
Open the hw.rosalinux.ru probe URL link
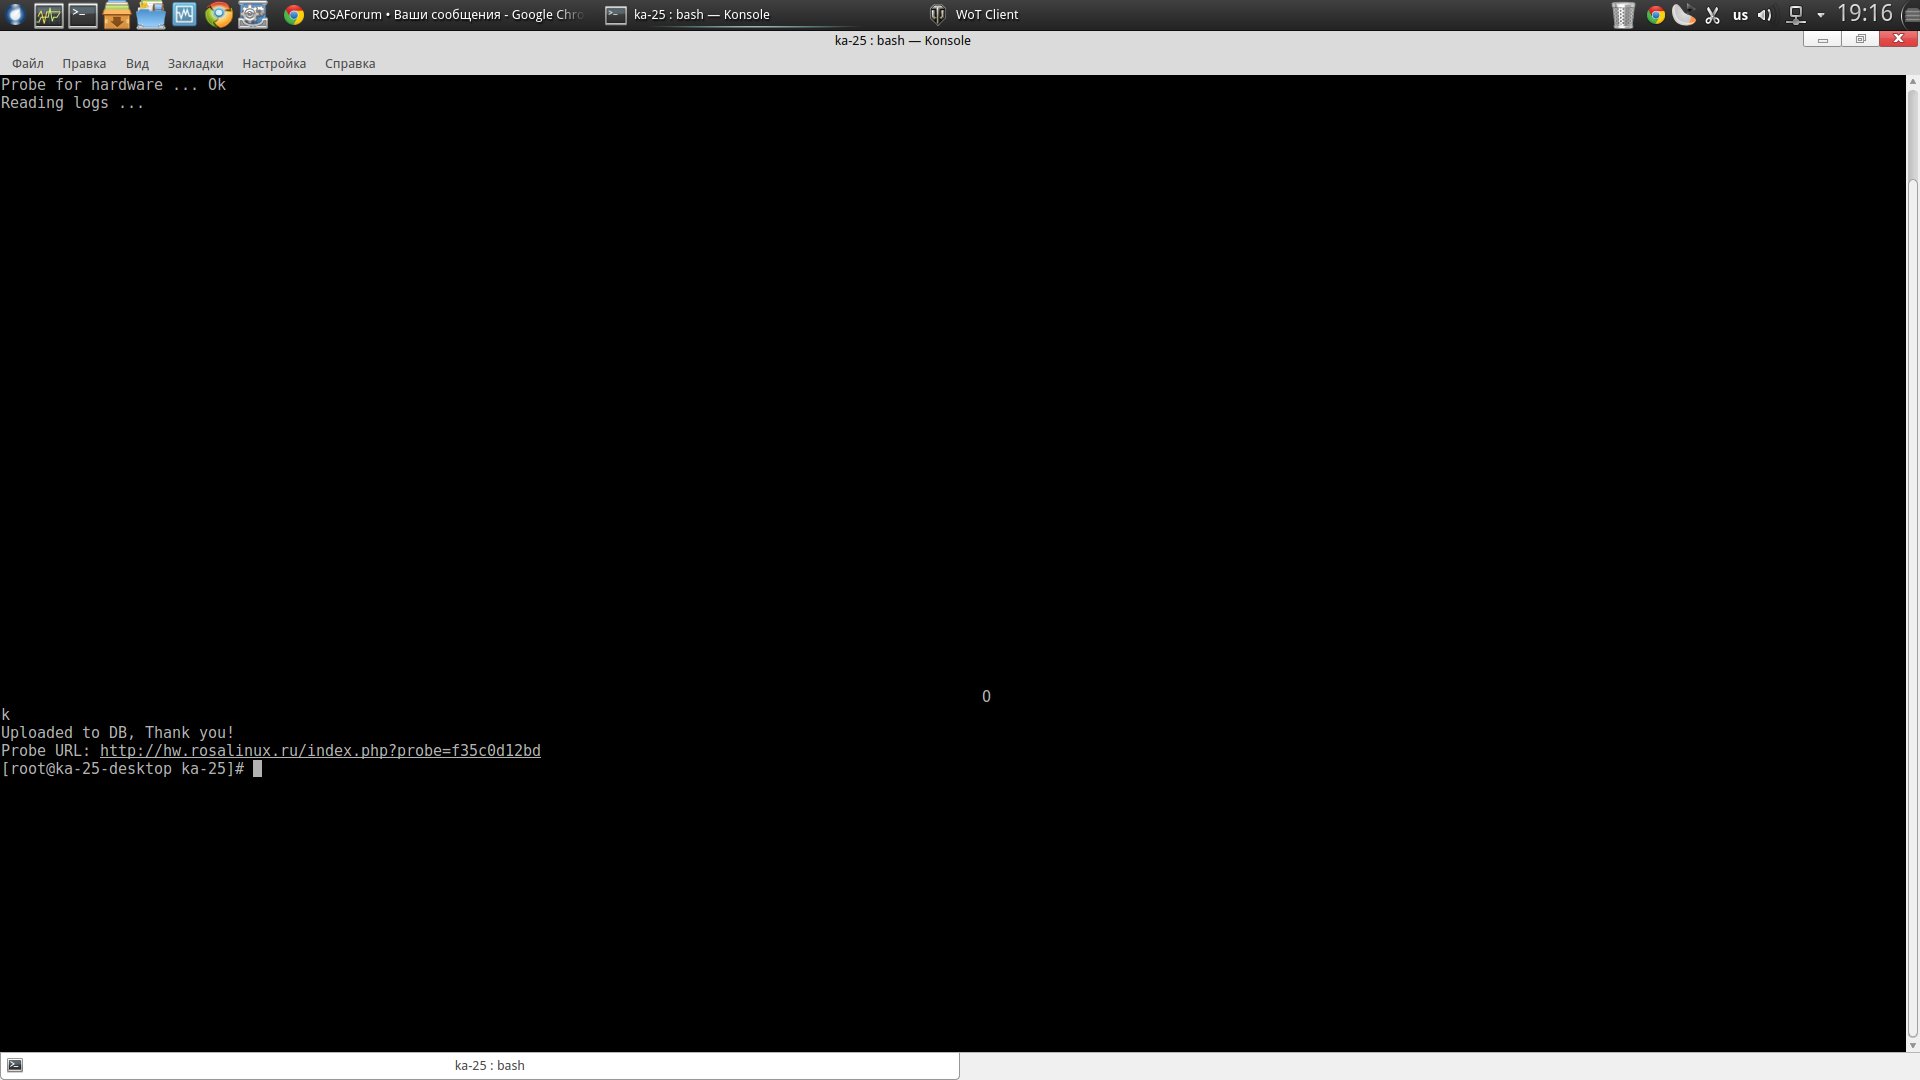coord(320,751)
